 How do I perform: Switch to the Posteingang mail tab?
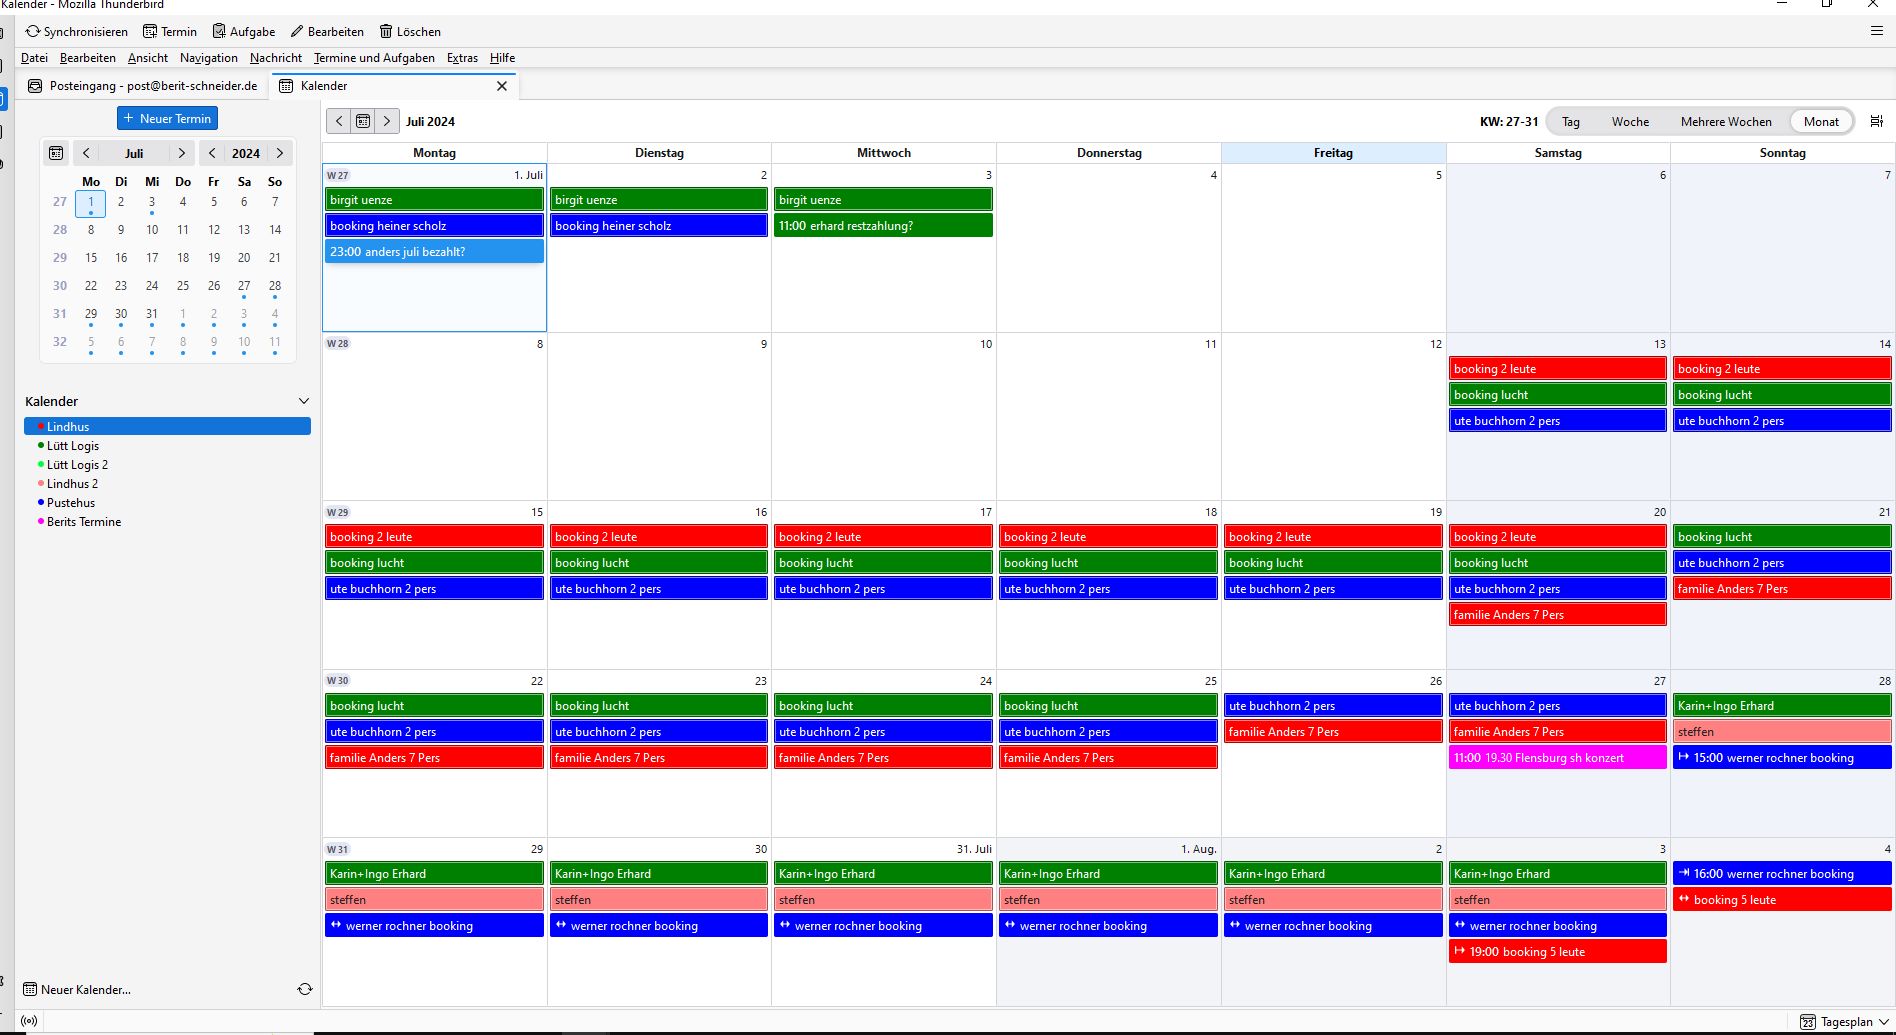coord(143,86)
